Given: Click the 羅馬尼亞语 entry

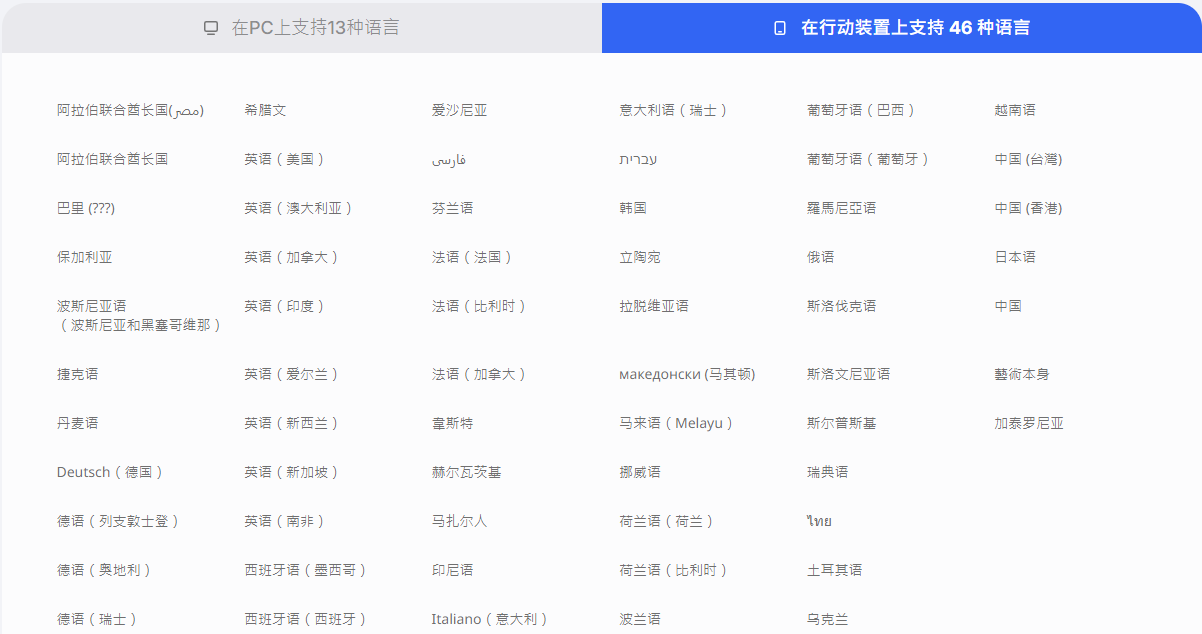Looking at the screenshot, I should click(x=842, y=208).
